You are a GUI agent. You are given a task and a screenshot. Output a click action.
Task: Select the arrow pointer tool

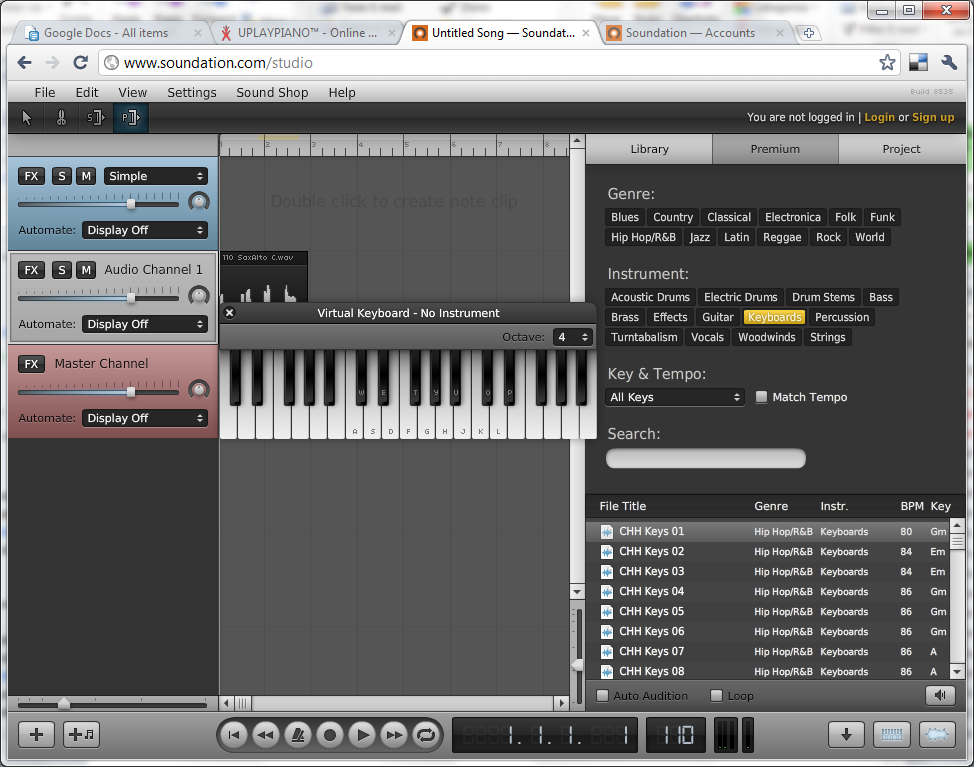pos(26,117)
